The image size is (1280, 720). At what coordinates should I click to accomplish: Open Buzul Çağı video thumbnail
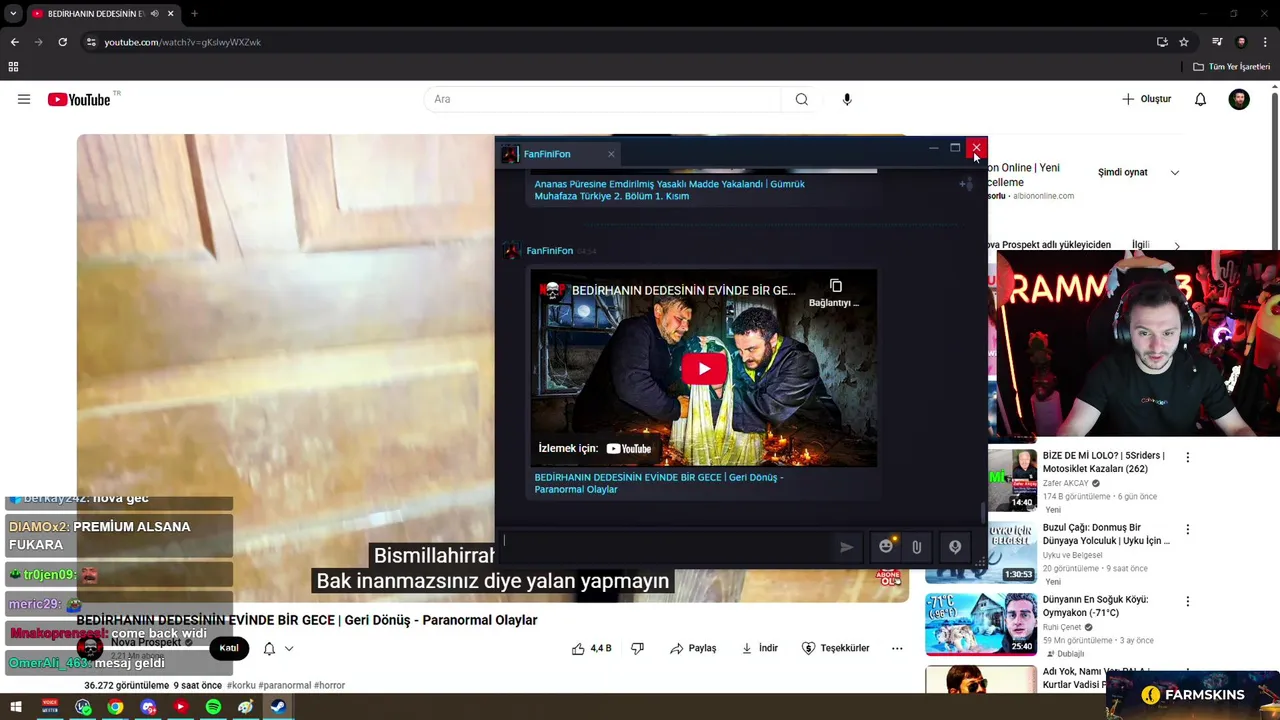[981, 552]
